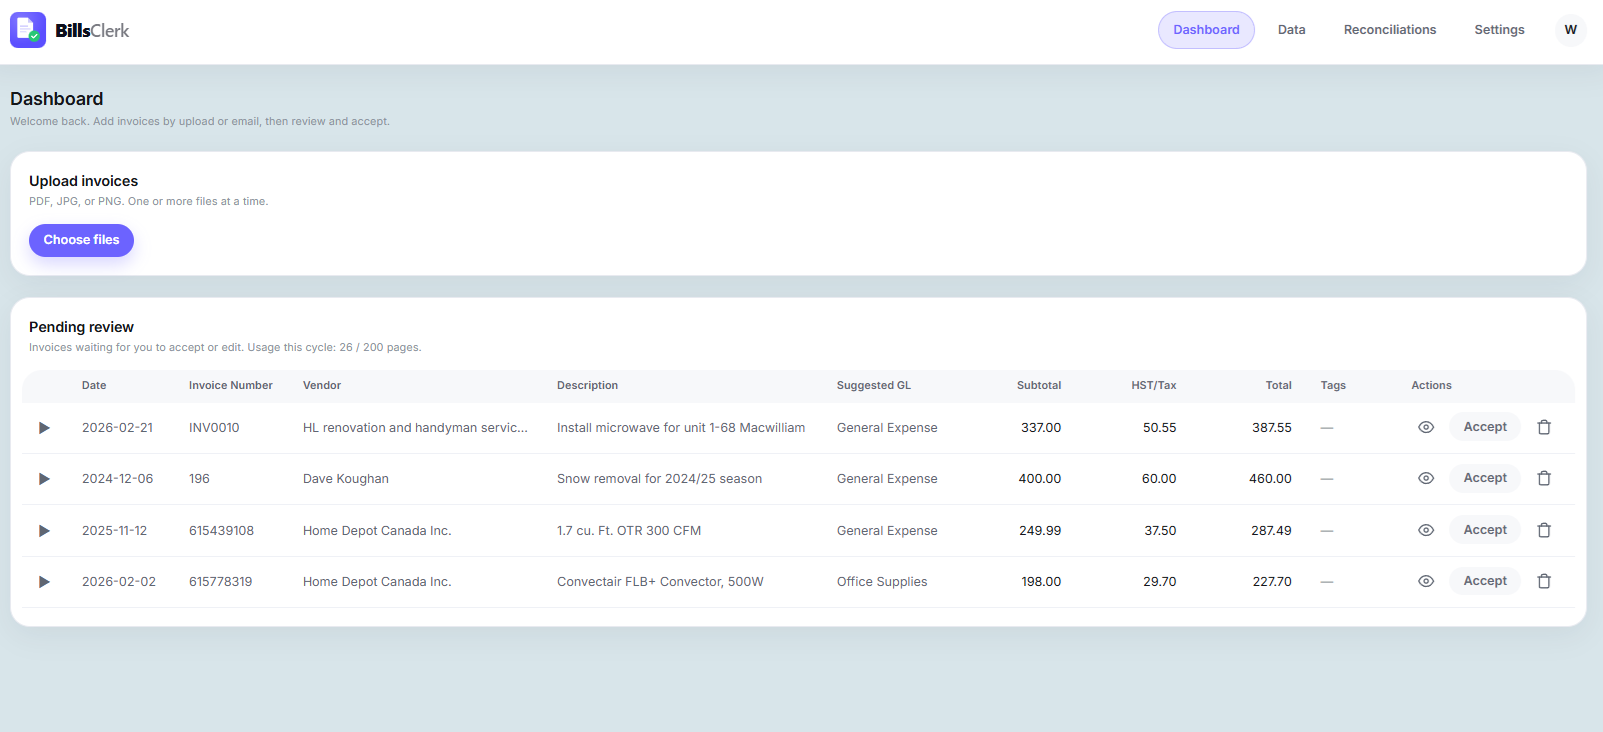
Task: Accept the HL renovation invoice
Action: pyautogui.click(x=1485, y=427)
